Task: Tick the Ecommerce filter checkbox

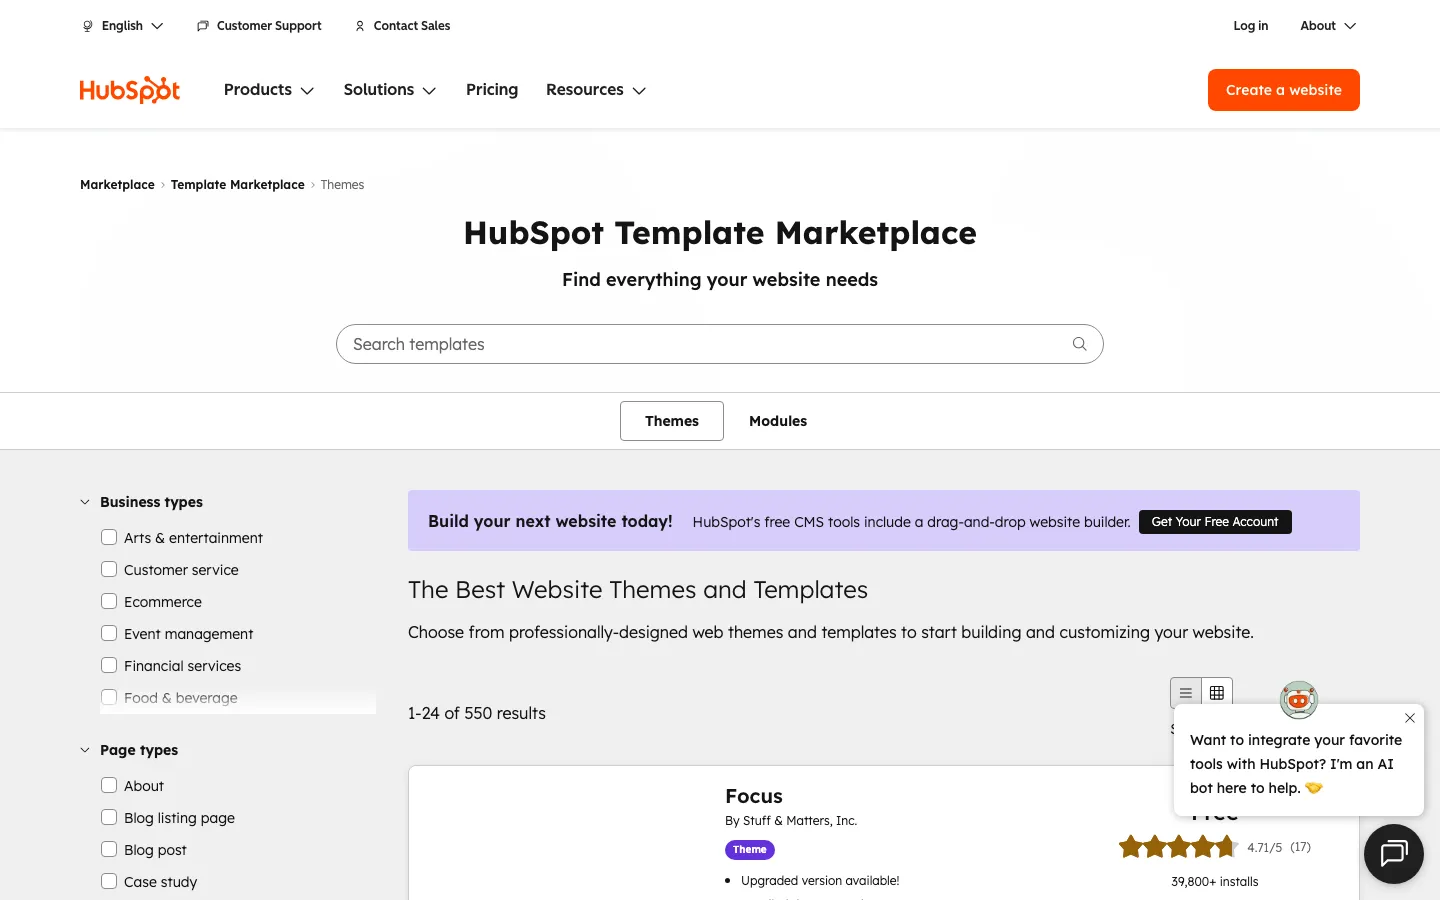Action: tap(109, 601)
